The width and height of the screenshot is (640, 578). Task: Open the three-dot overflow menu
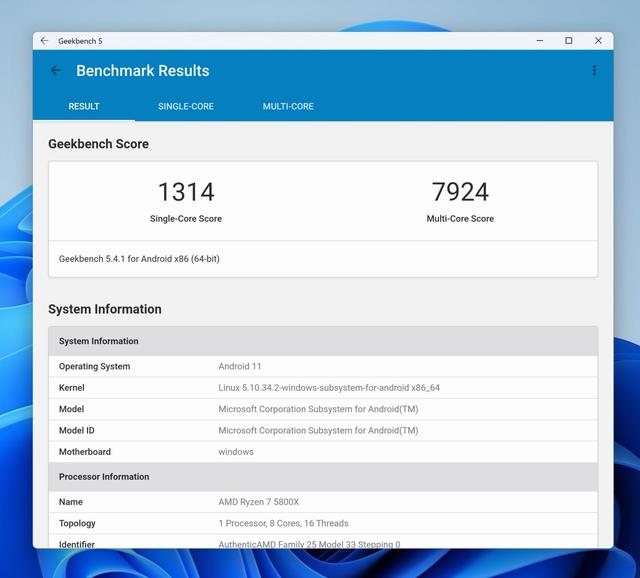[594, 71]
